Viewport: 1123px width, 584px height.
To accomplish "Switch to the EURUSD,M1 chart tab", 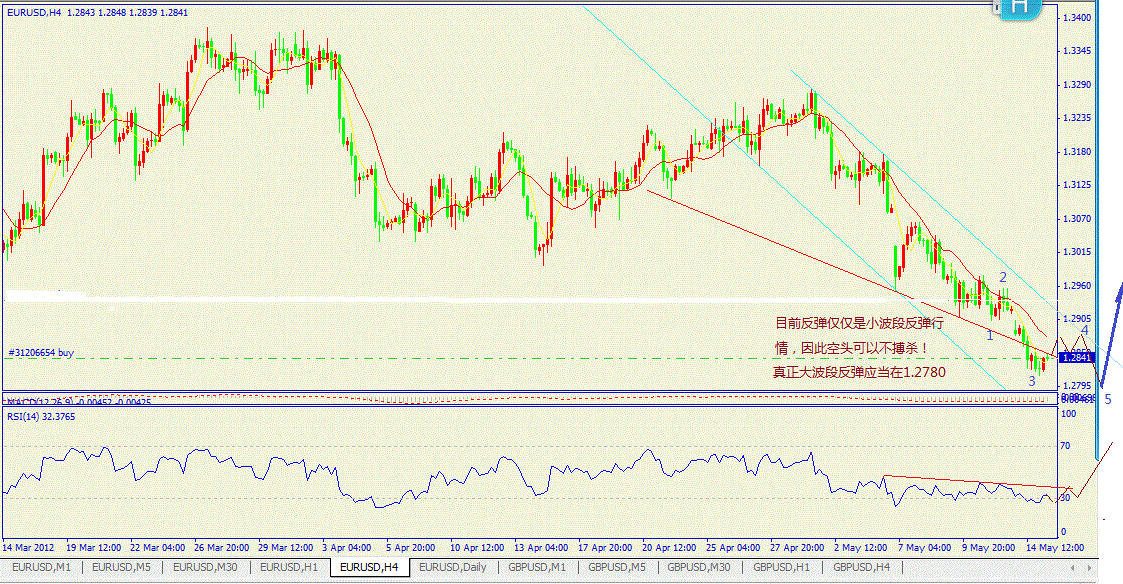I will click(x=42, y=568).
